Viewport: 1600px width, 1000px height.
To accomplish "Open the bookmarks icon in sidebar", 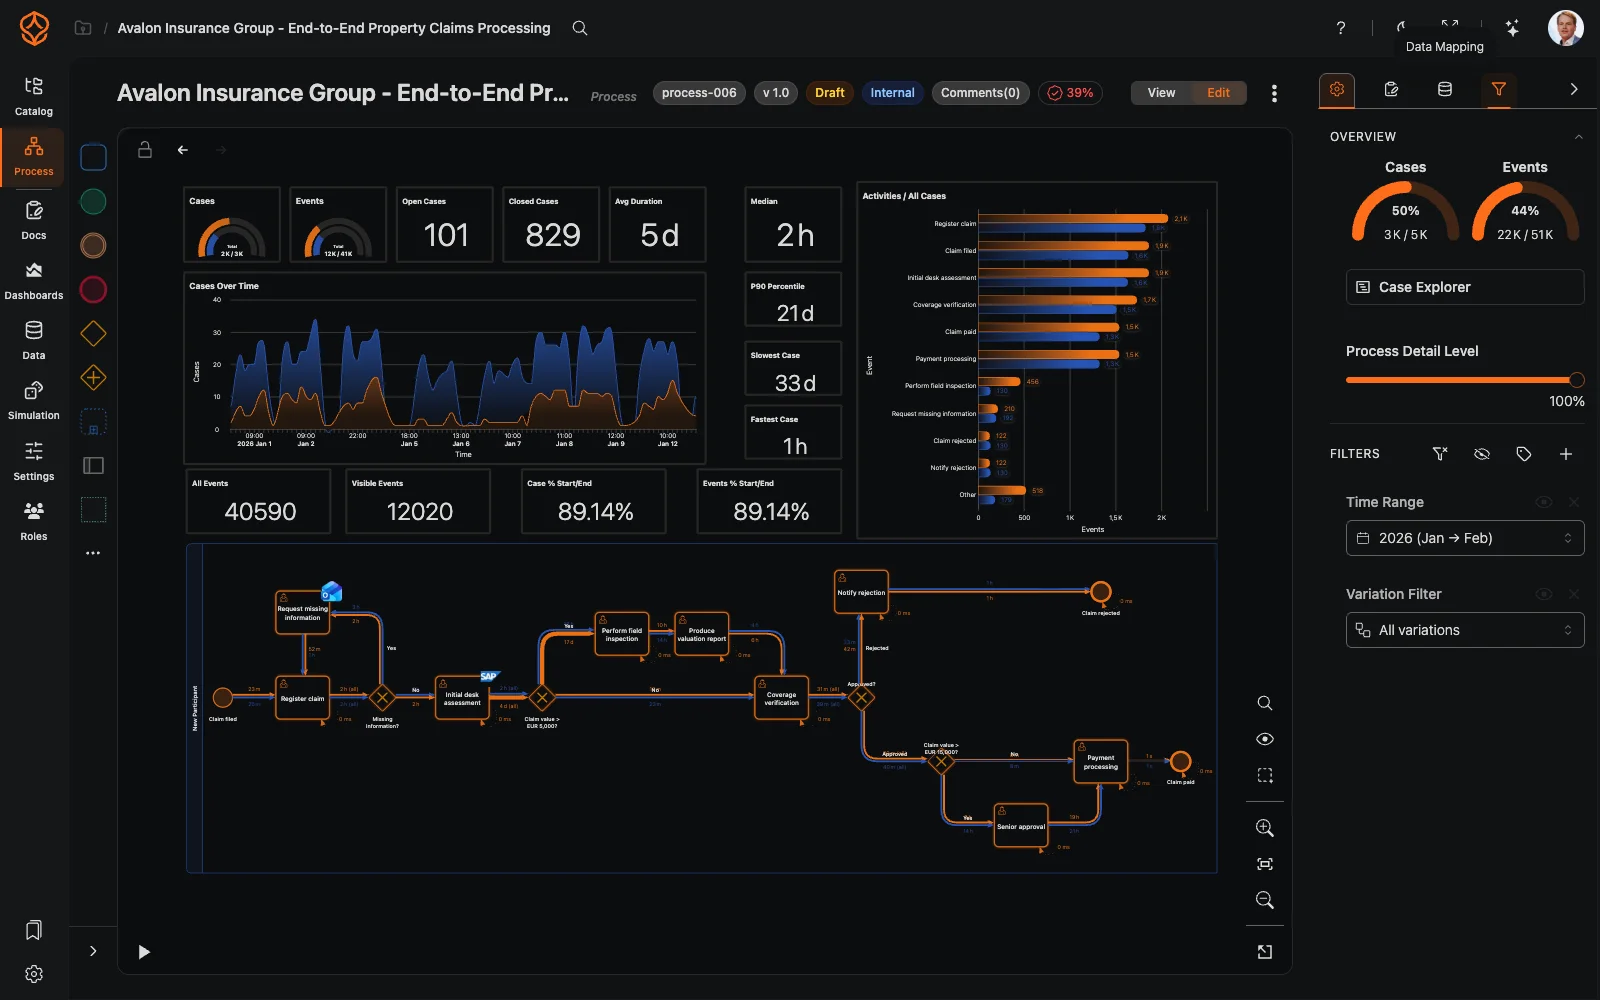I will [x=33, y=930].
